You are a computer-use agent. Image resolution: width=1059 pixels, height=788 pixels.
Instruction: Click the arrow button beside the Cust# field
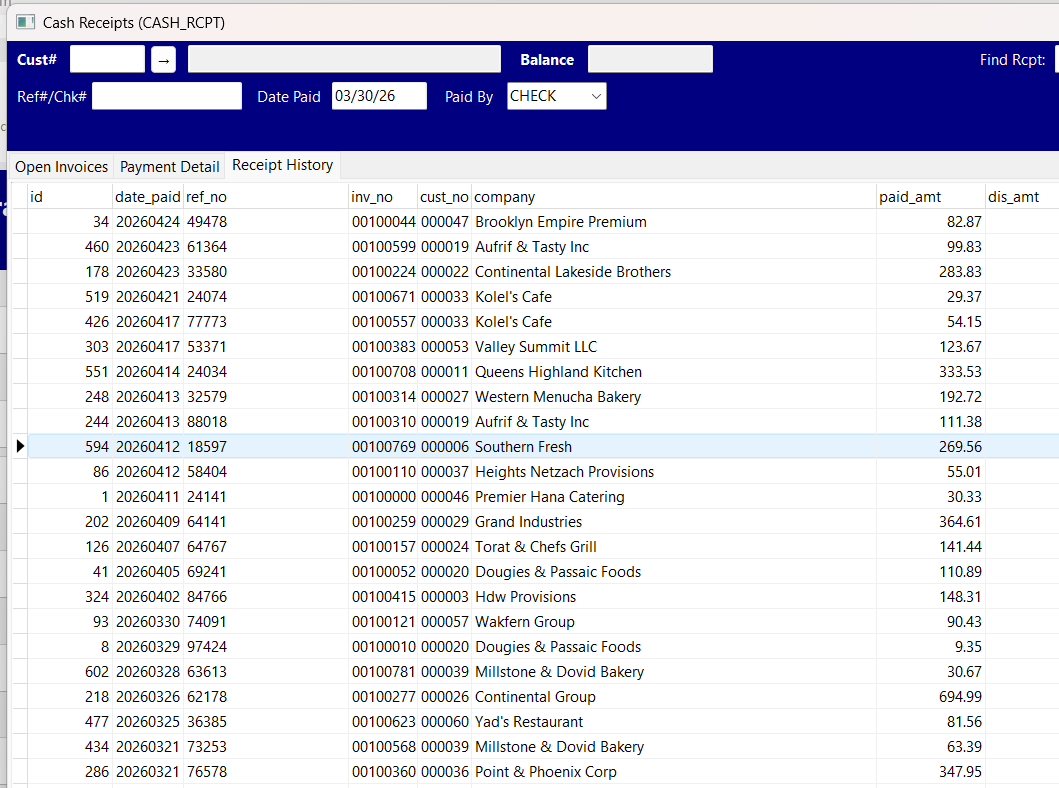click(162, 59)
